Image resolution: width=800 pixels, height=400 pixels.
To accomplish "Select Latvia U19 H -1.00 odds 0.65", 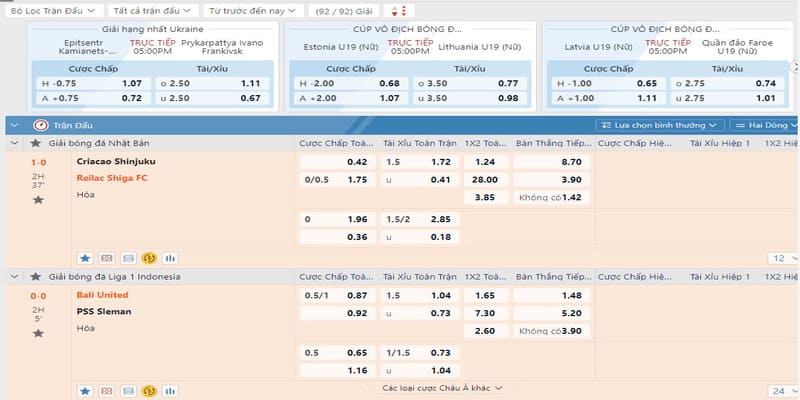I will [x=609, y=84].
